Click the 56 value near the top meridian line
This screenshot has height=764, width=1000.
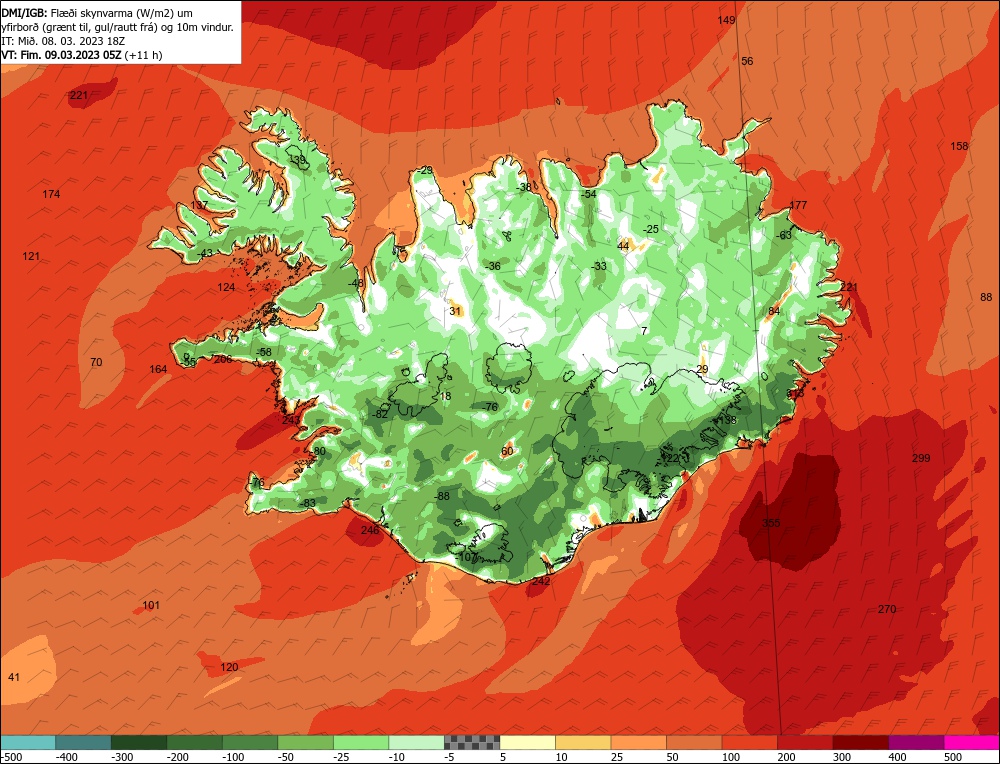pos(747,61)
